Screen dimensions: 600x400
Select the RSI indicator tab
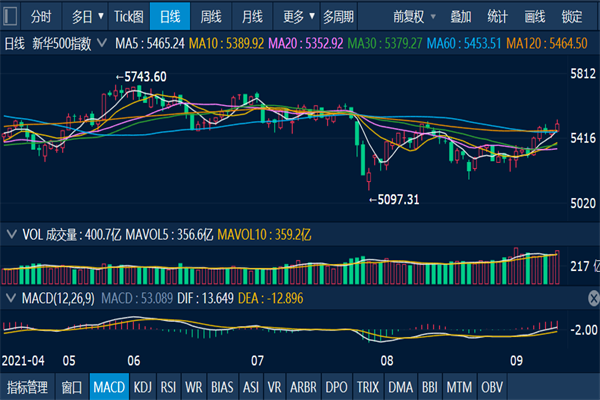pos(168,387)
